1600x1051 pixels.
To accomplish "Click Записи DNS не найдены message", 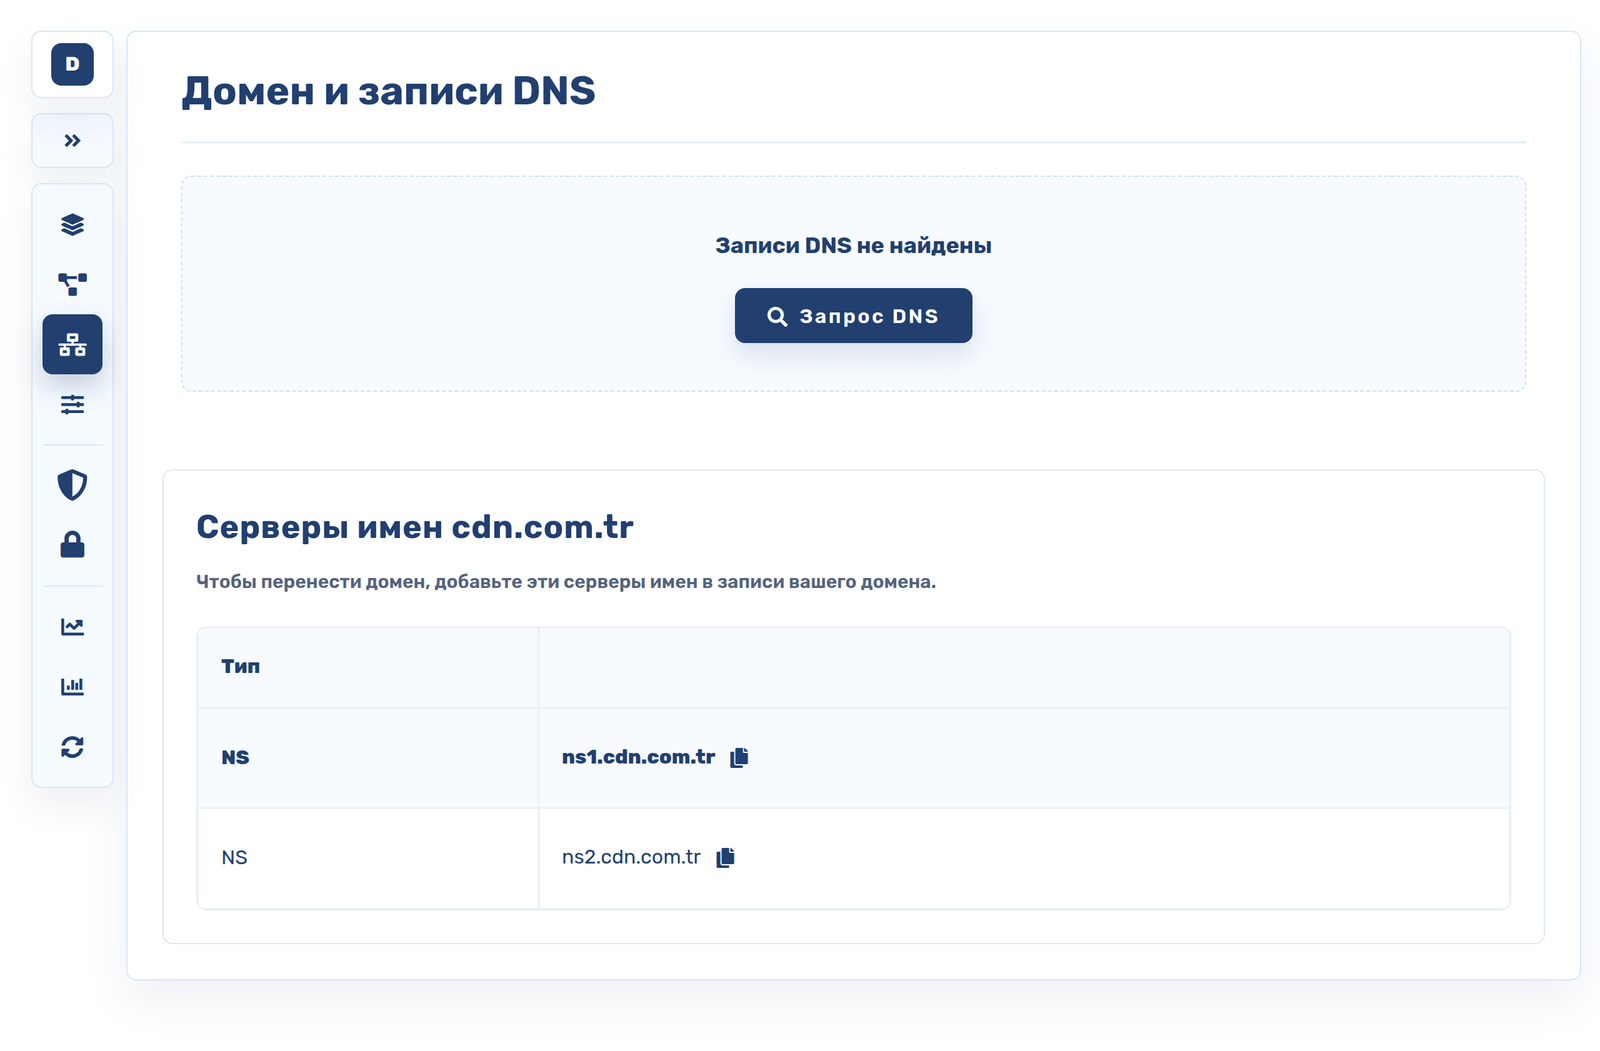I will pos(853,246).
